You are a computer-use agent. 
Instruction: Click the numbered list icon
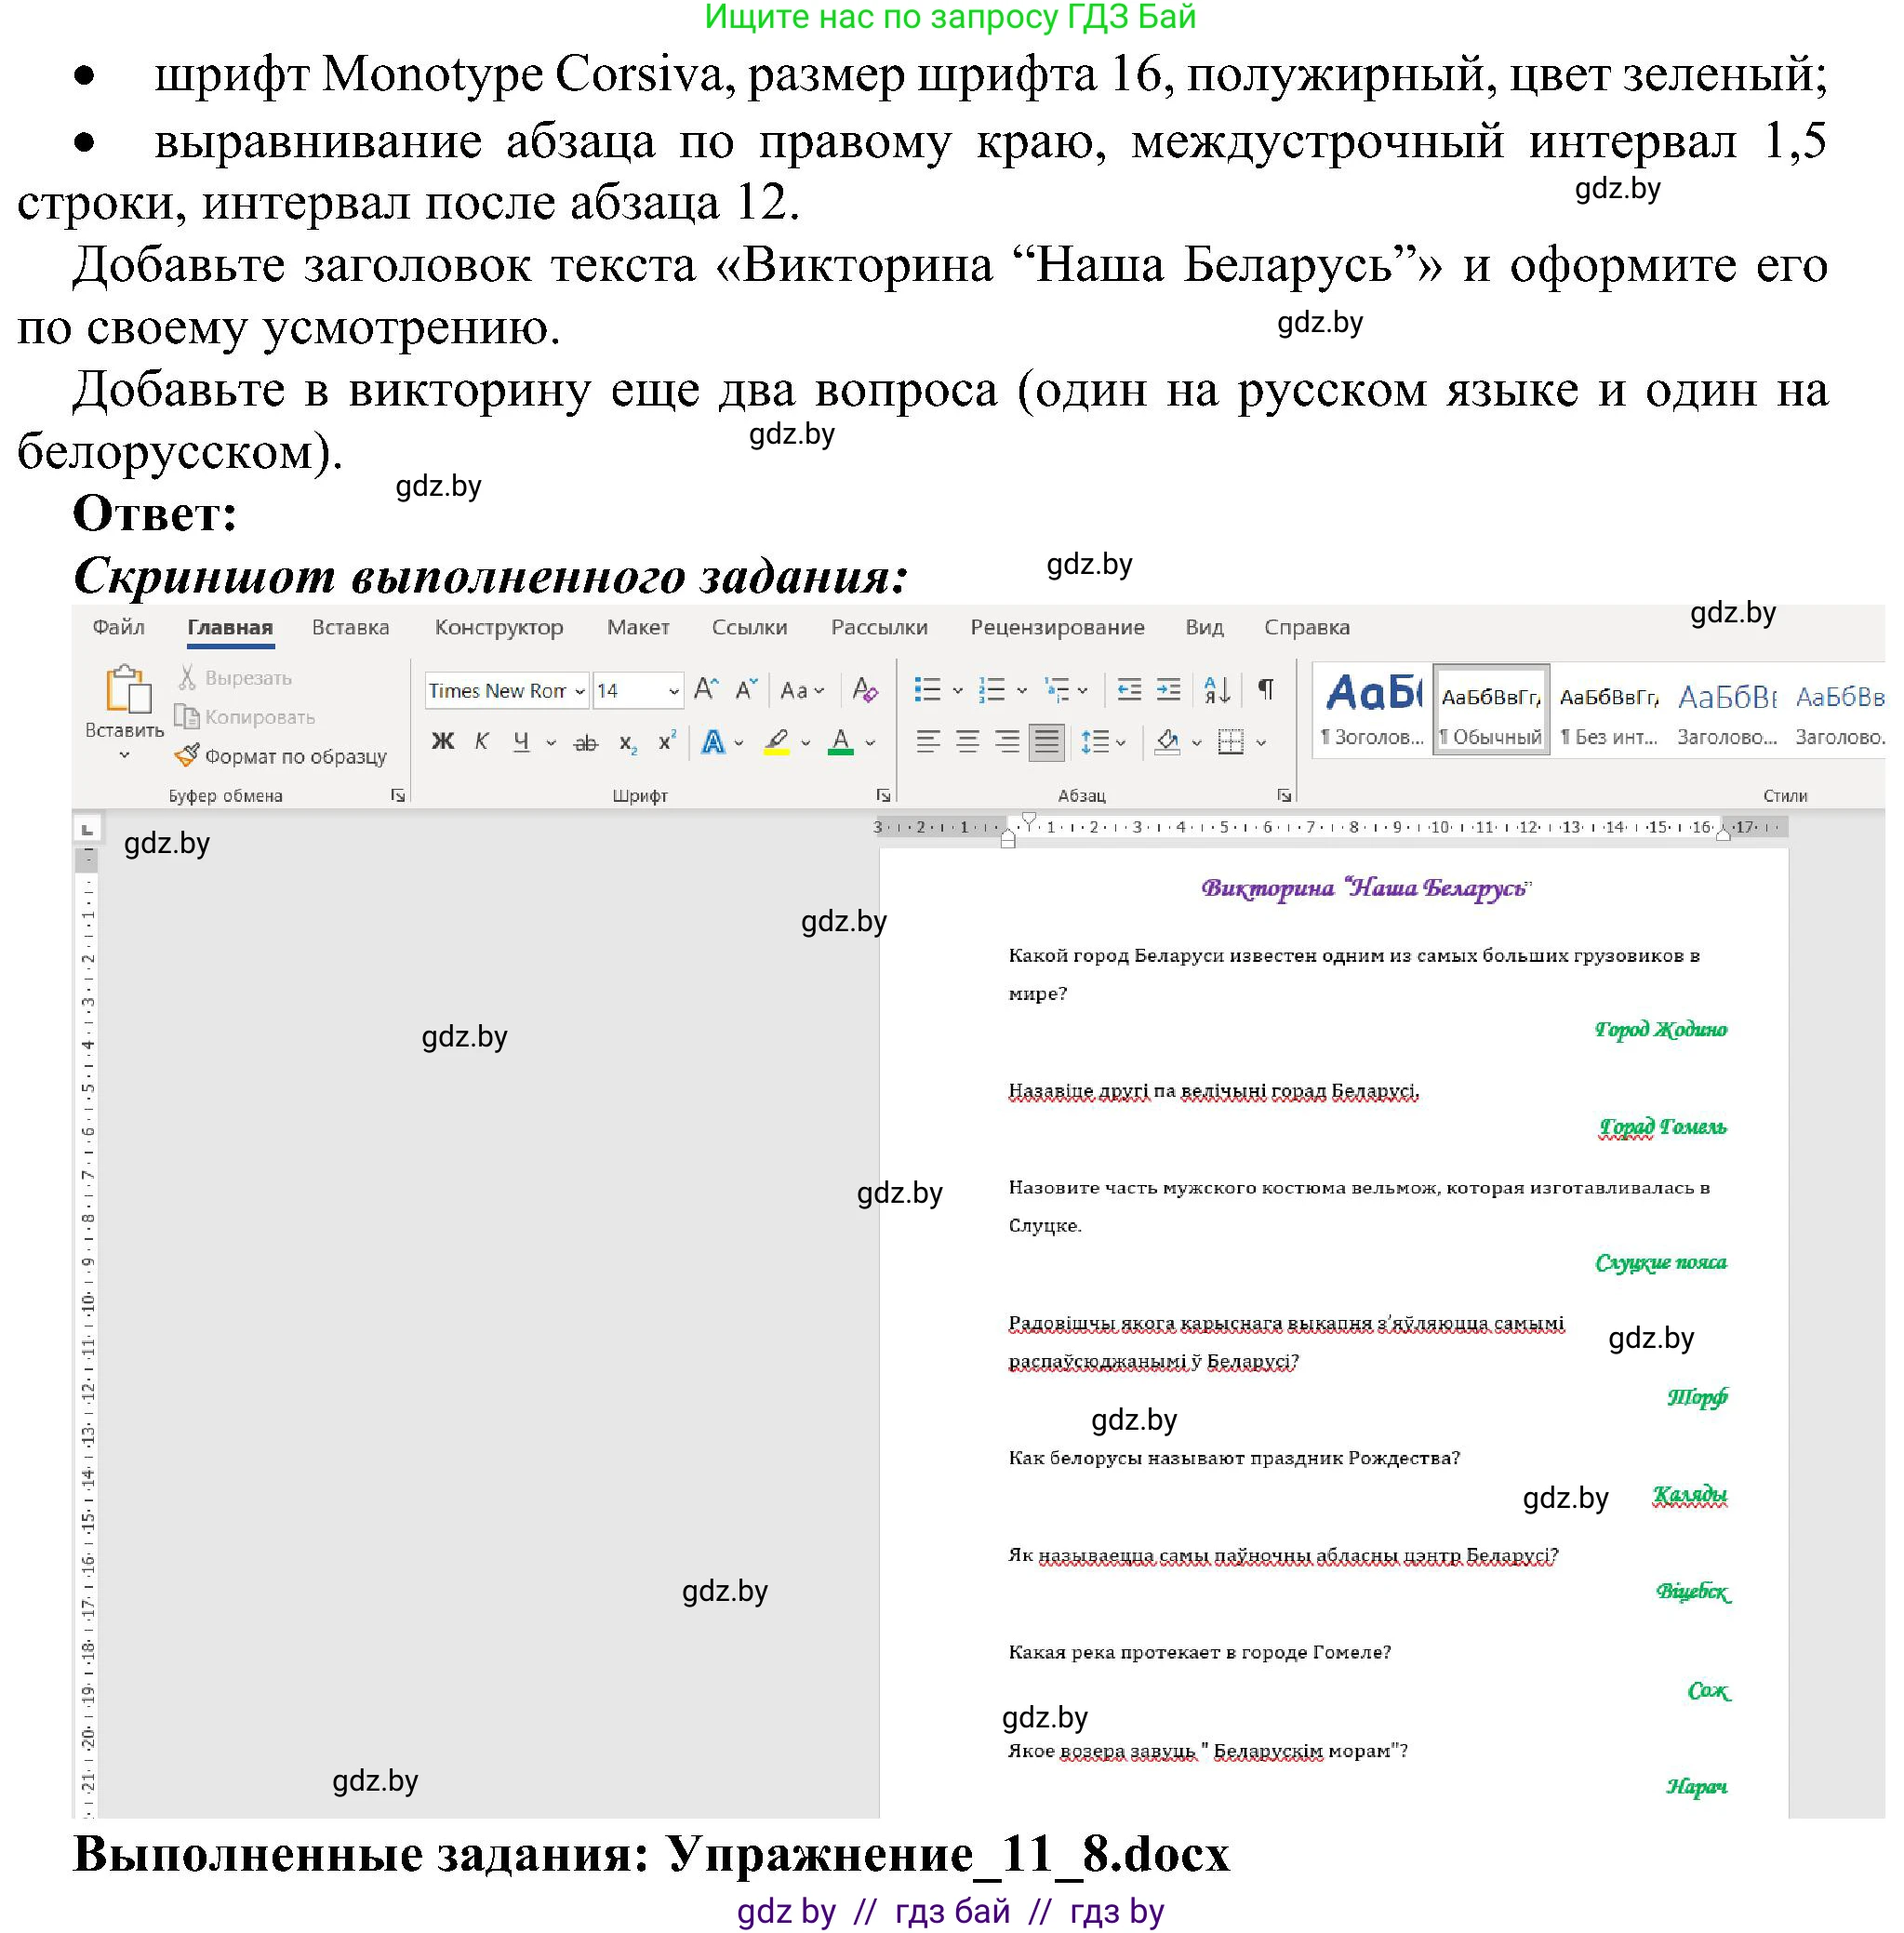991,690
